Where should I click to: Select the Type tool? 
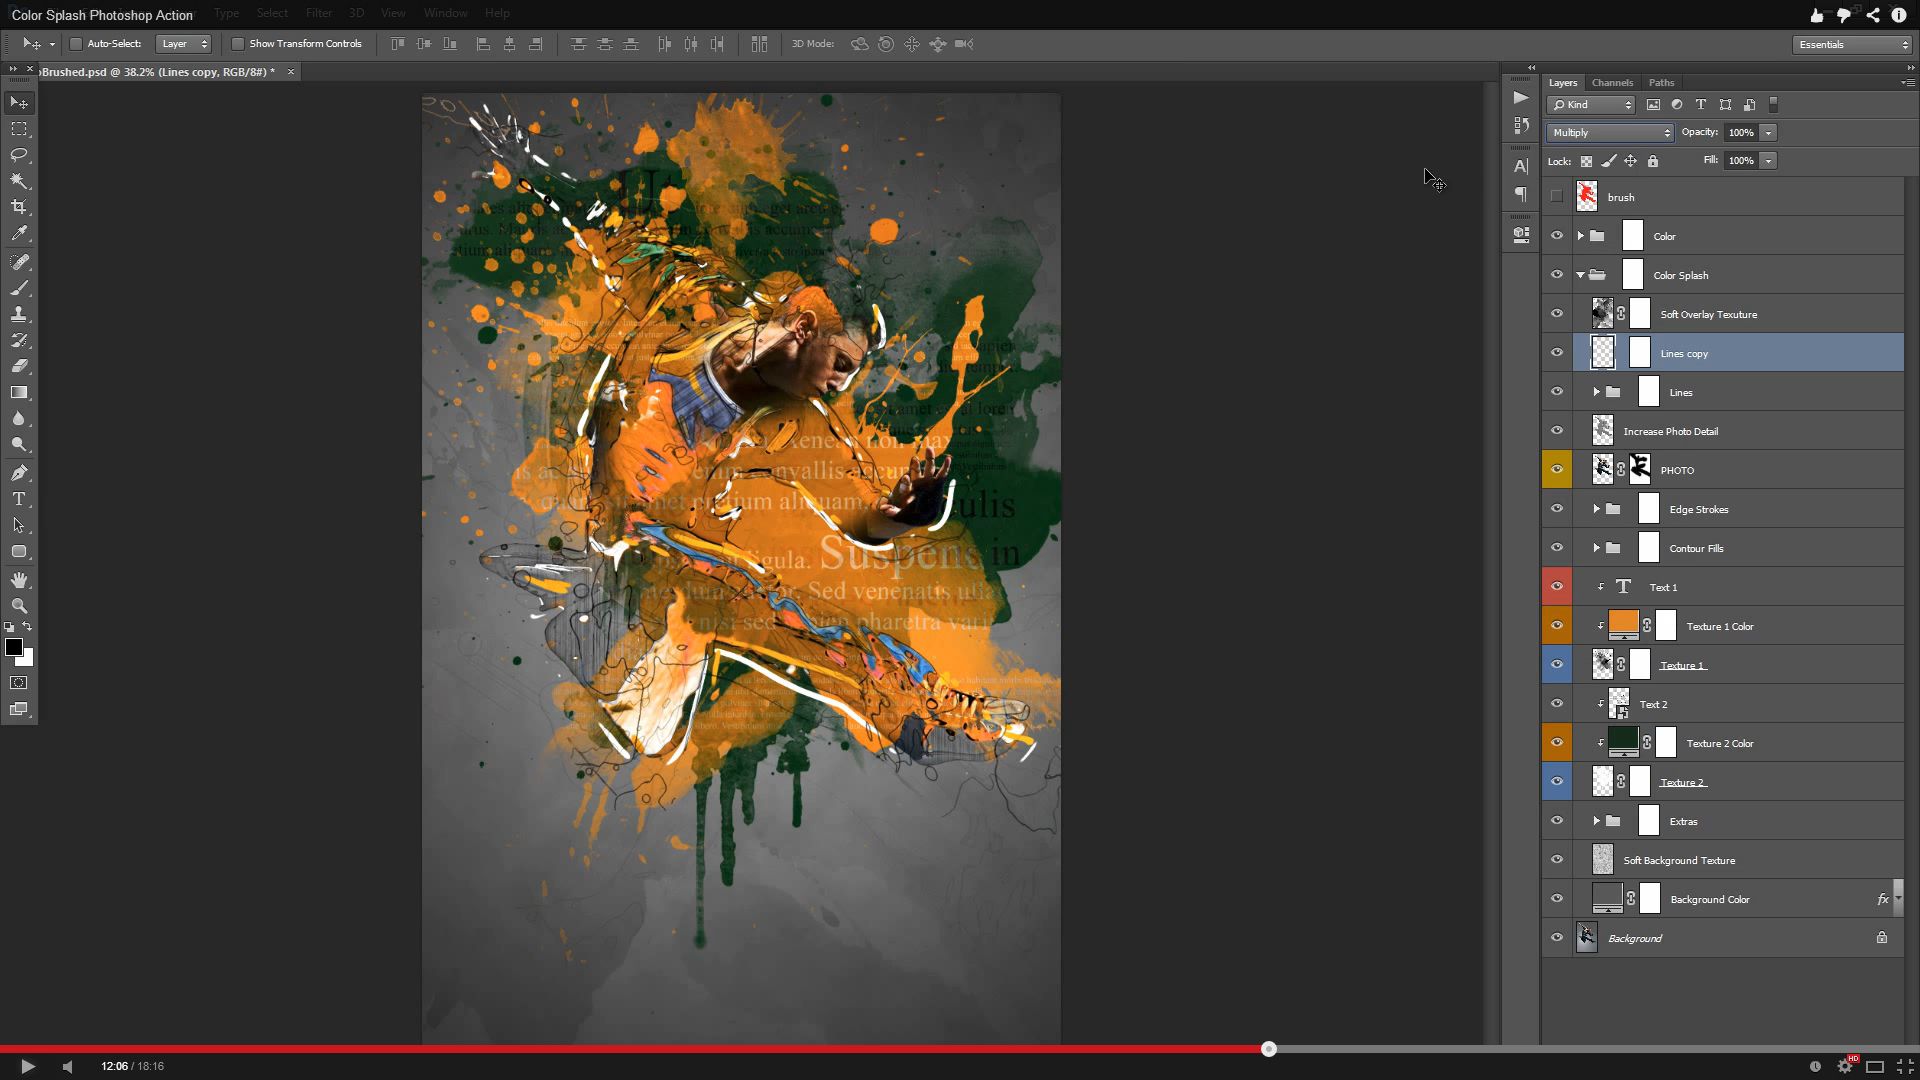pyautogui.click(x=18, y=498)
